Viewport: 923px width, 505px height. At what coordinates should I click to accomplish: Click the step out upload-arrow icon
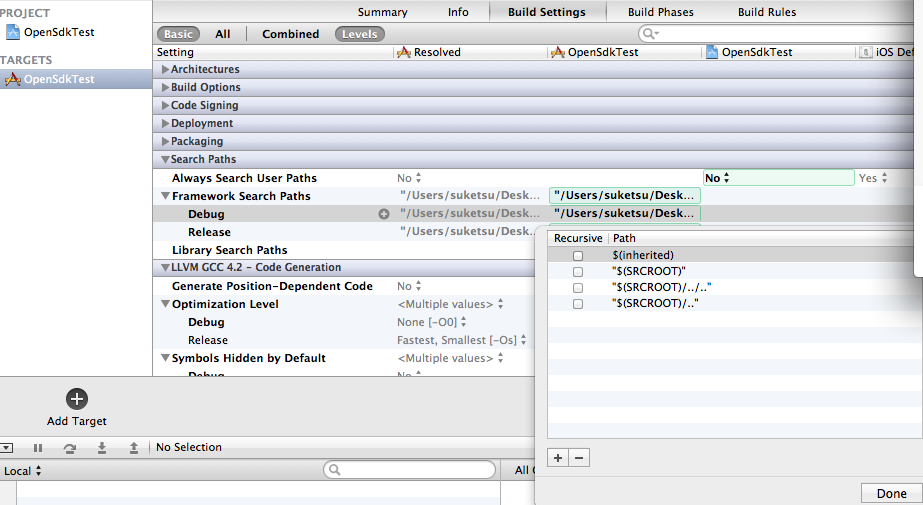134,448
